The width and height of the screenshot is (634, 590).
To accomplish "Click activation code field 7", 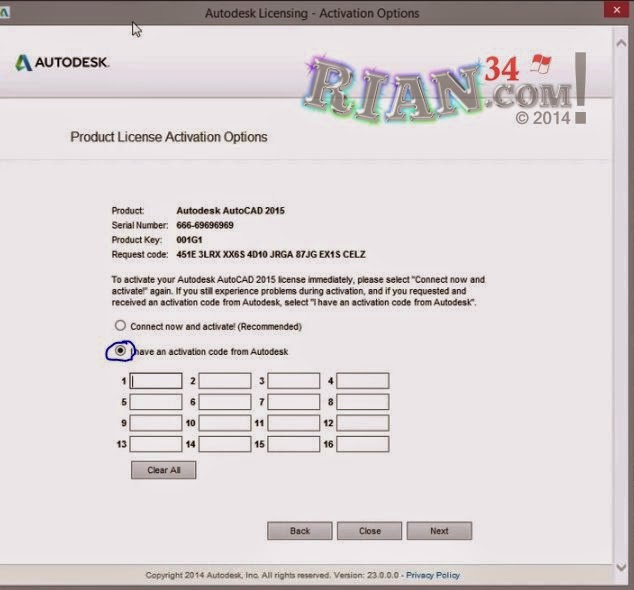I will pyautogui.click(x=294, y=402).
